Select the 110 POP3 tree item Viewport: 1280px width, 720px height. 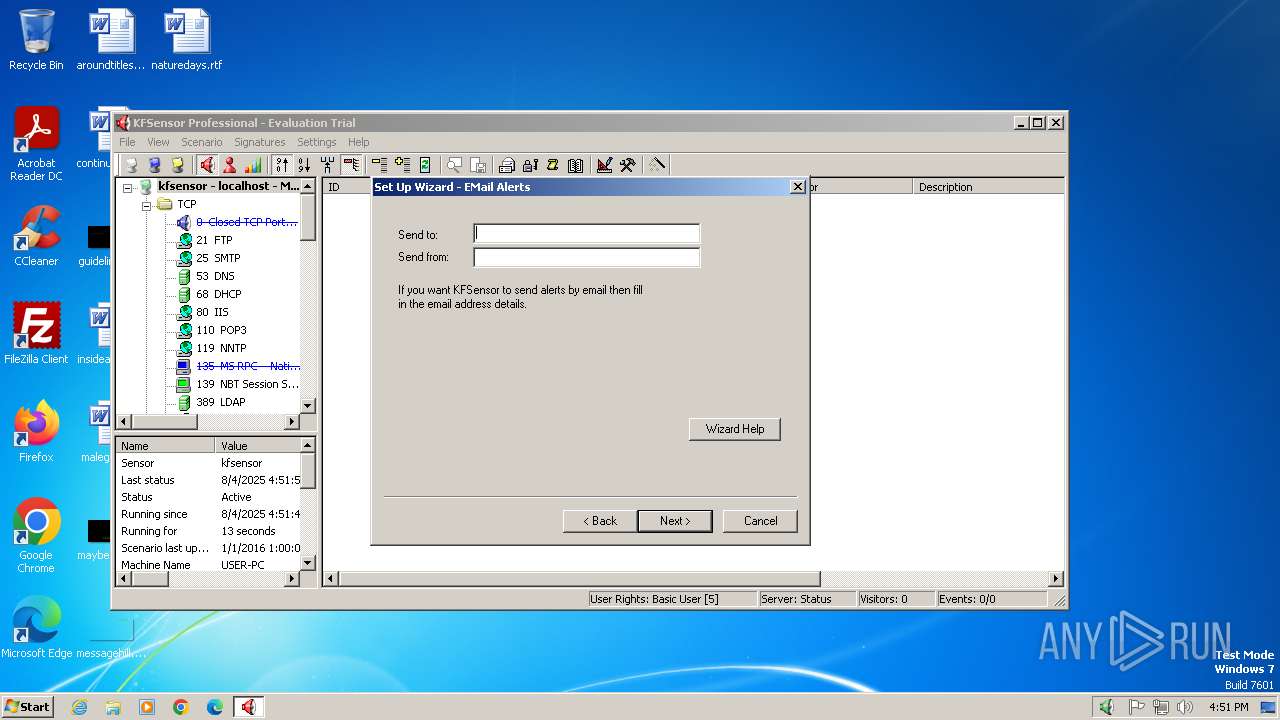[221, 330]
